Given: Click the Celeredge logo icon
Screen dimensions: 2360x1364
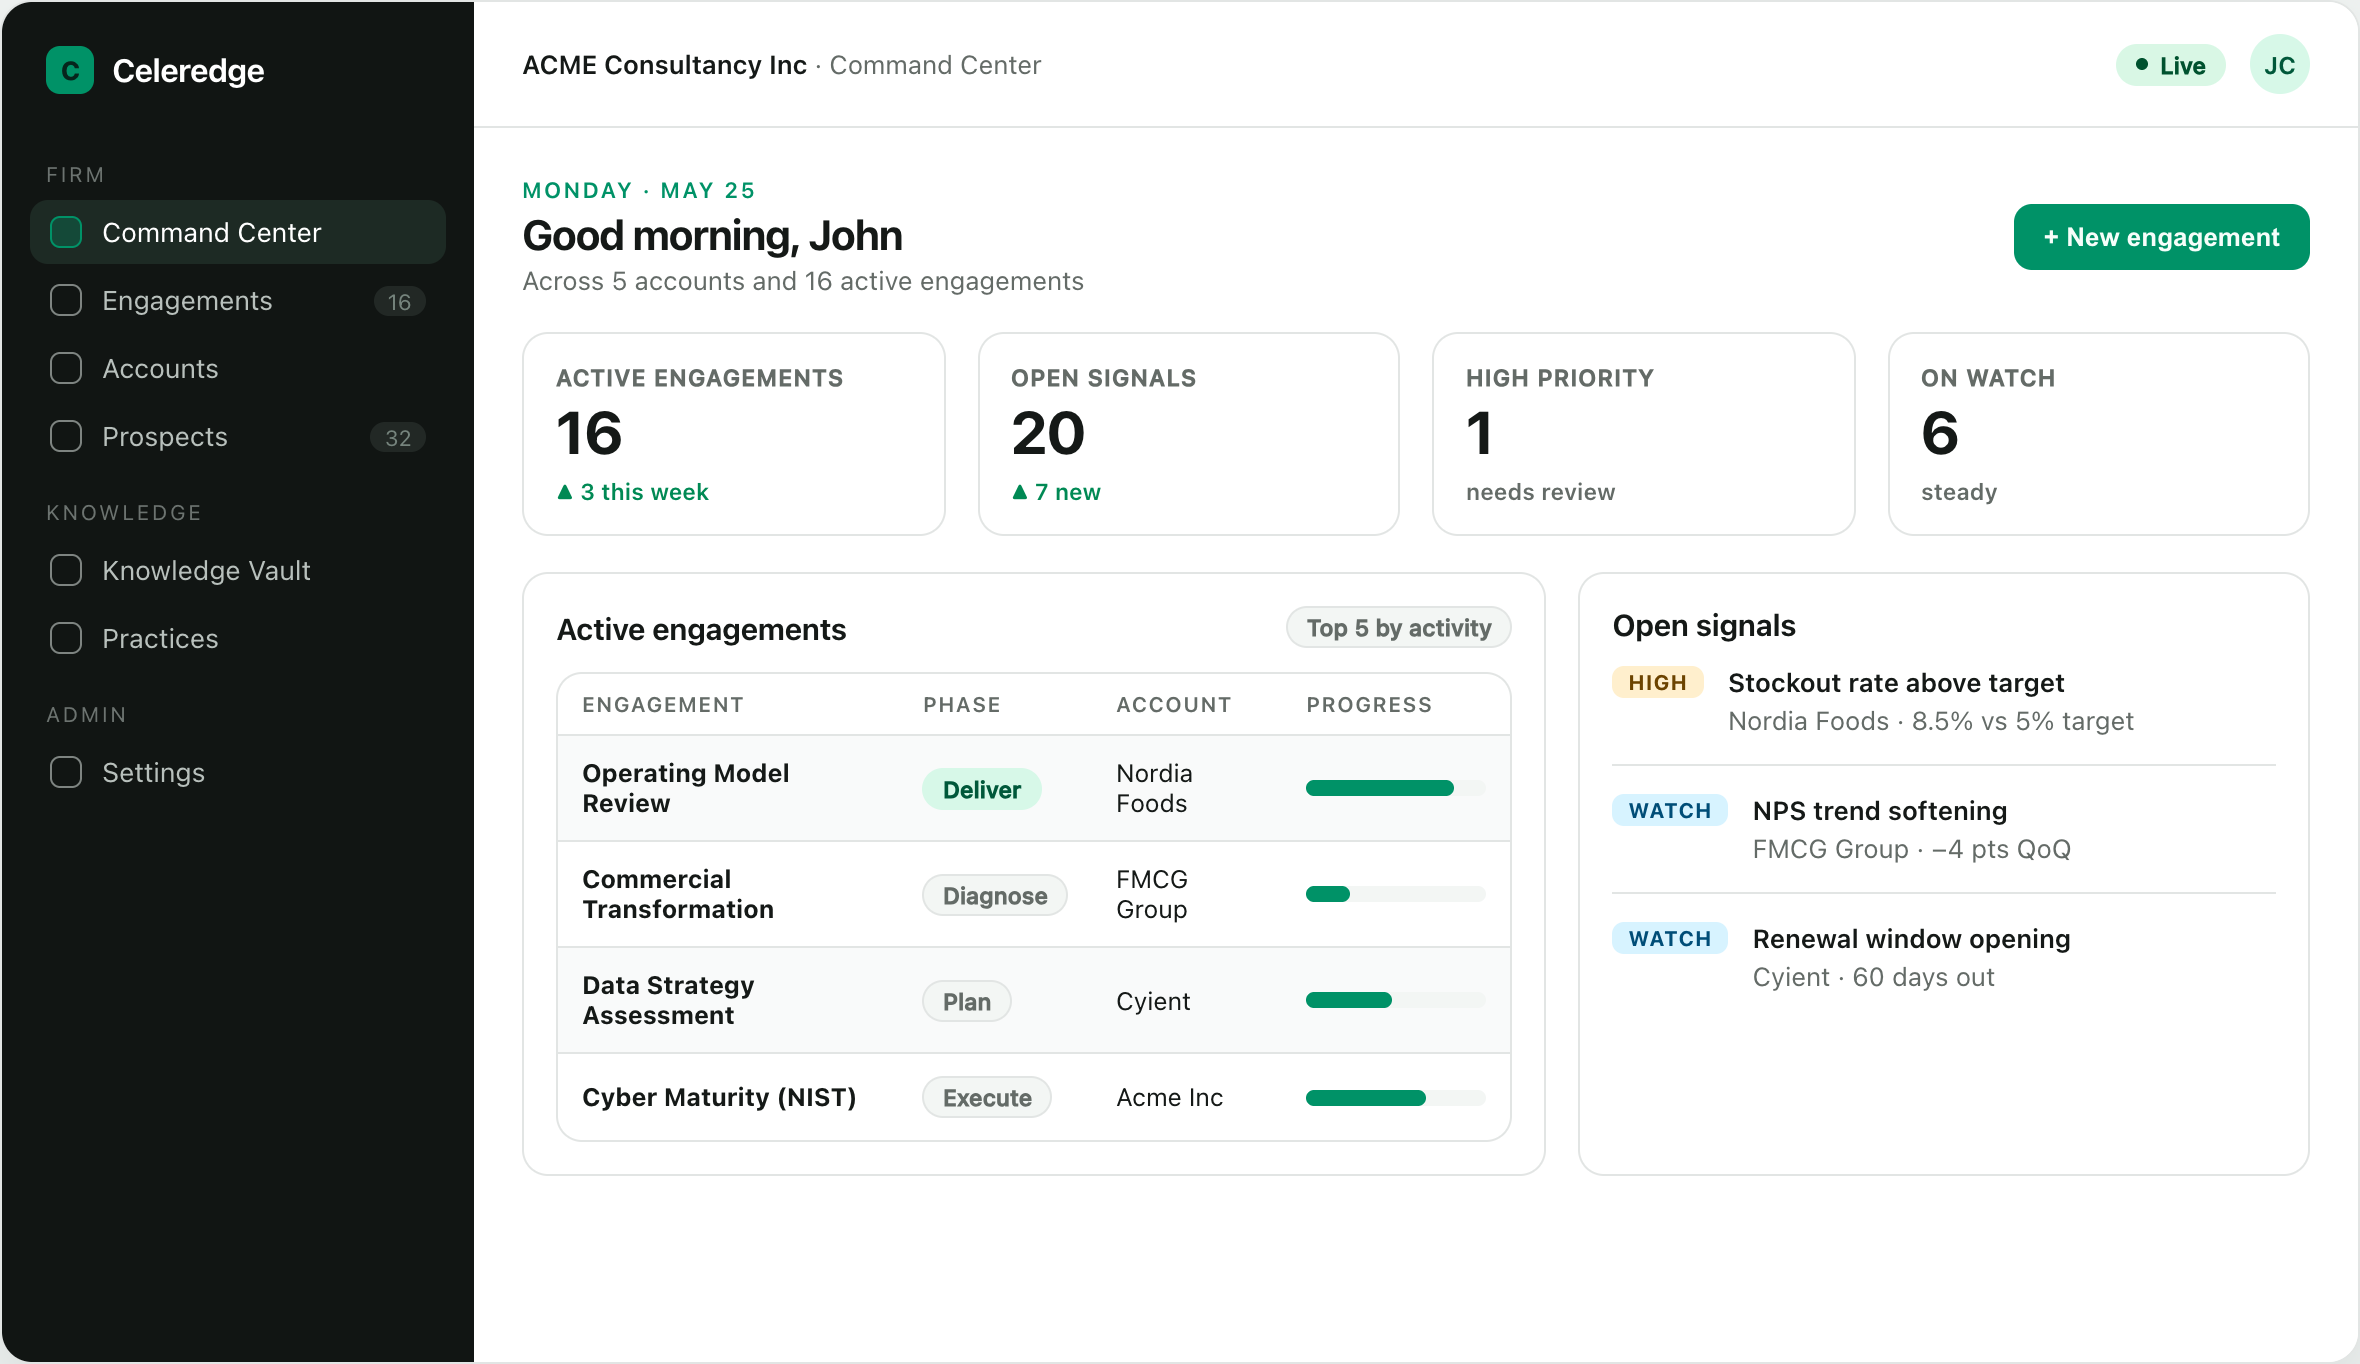Looking at the screenshot, I should pyautogui.click(x=70, y=70).
